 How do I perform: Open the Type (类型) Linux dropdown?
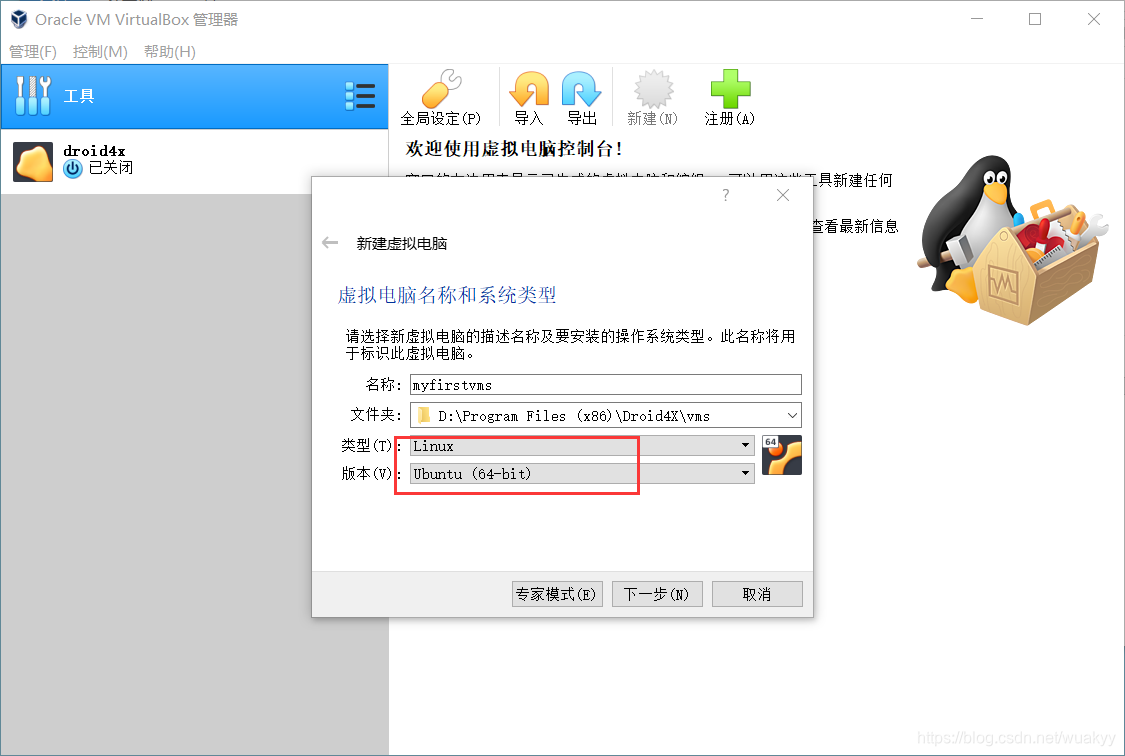(x=582, y=445)
